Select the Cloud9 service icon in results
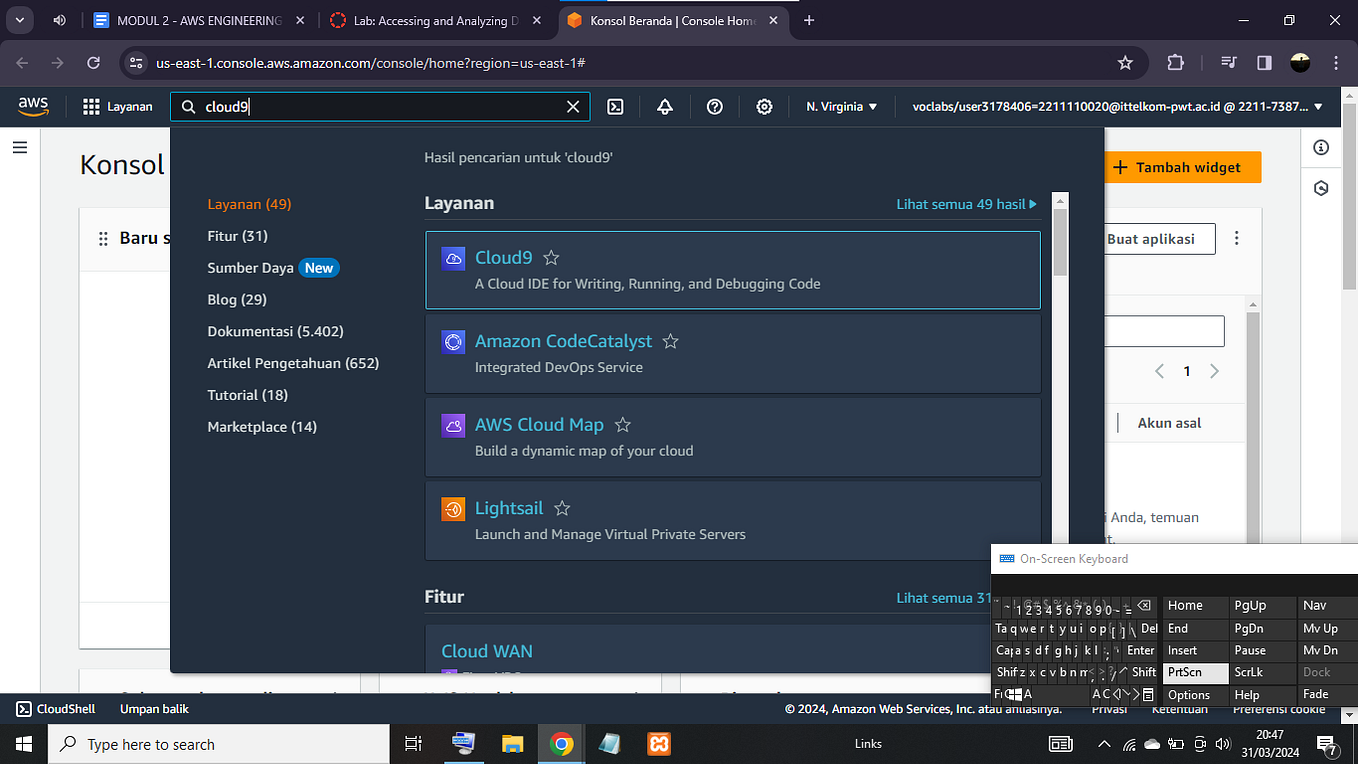1358x764 pixels. click(x=453, y=257)
